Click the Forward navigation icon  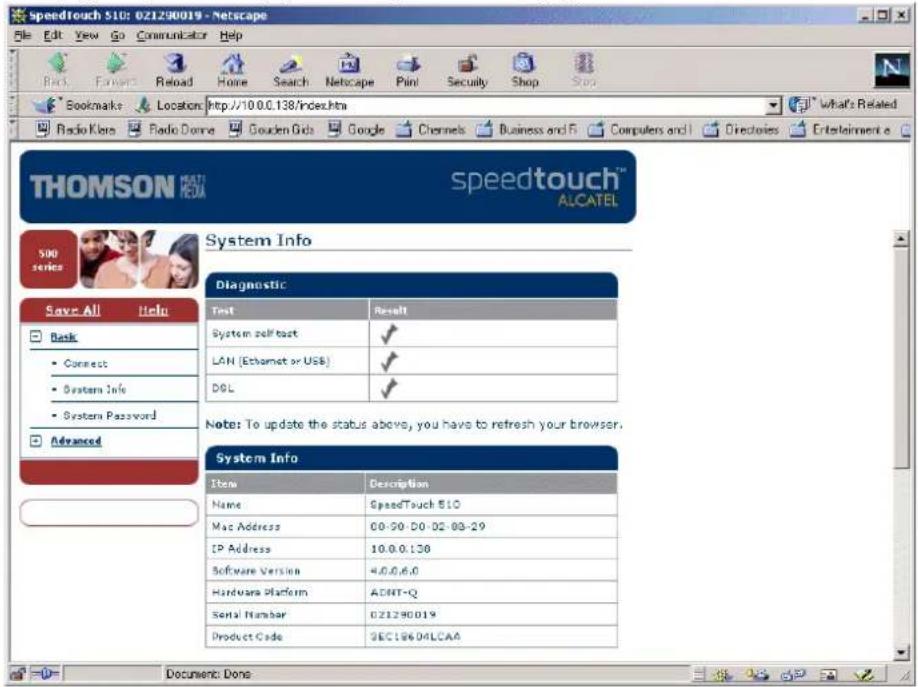click(115, 63)
